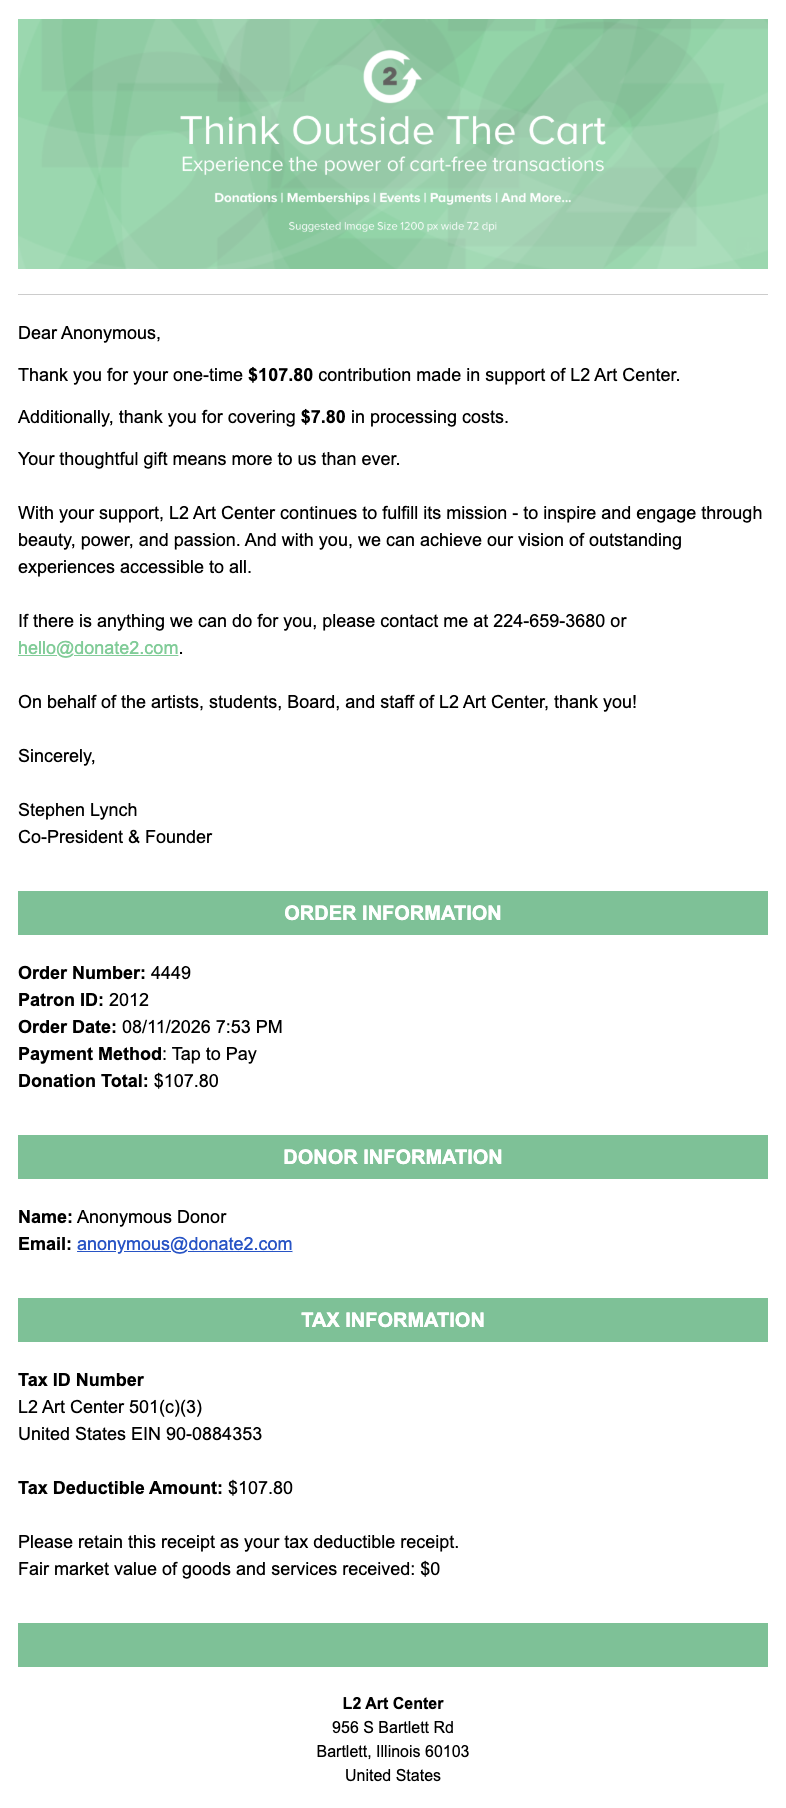Click the TAX INFORMATION header bar

pos(393,1320)
